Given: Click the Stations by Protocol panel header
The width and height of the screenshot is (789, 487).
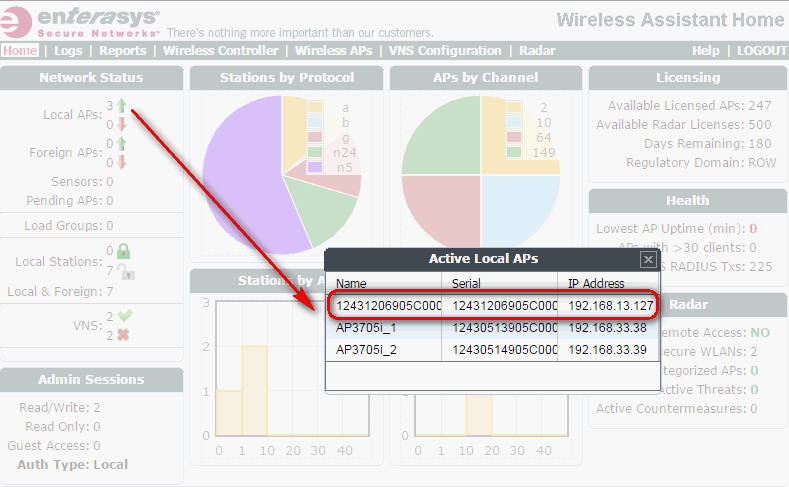Looking at the screenshot, I should point(287,77).
